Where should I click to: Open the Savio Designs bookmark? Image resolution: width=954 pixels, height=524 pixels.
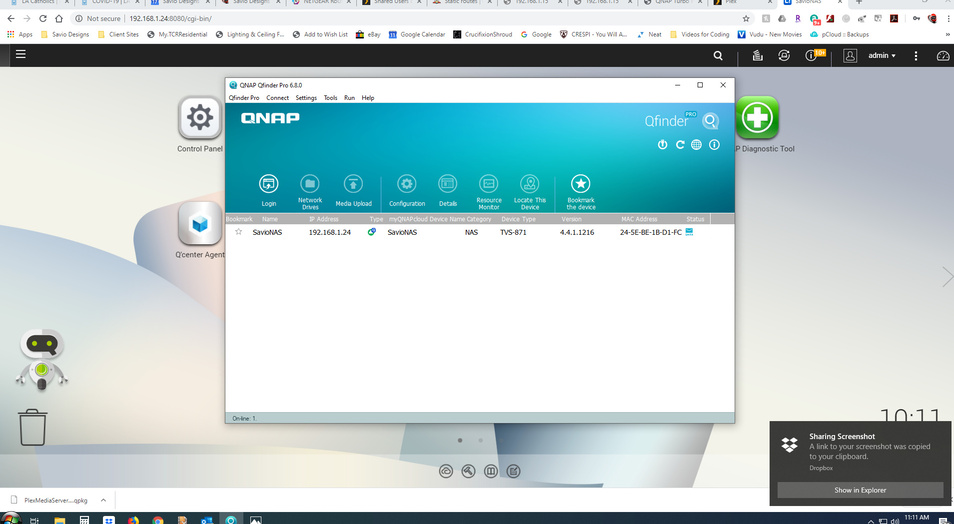coord(64,35)
